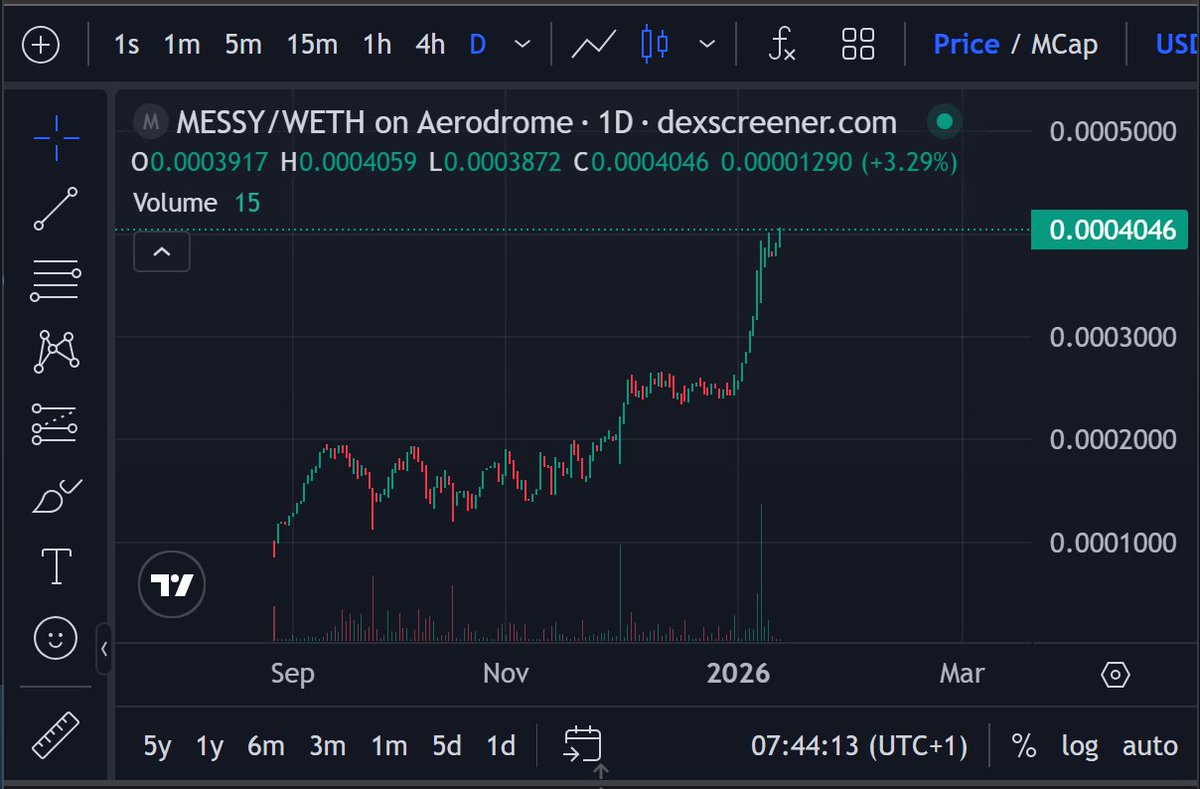
Task: Toggle percent scale mode
Action: pos(1023,746)
